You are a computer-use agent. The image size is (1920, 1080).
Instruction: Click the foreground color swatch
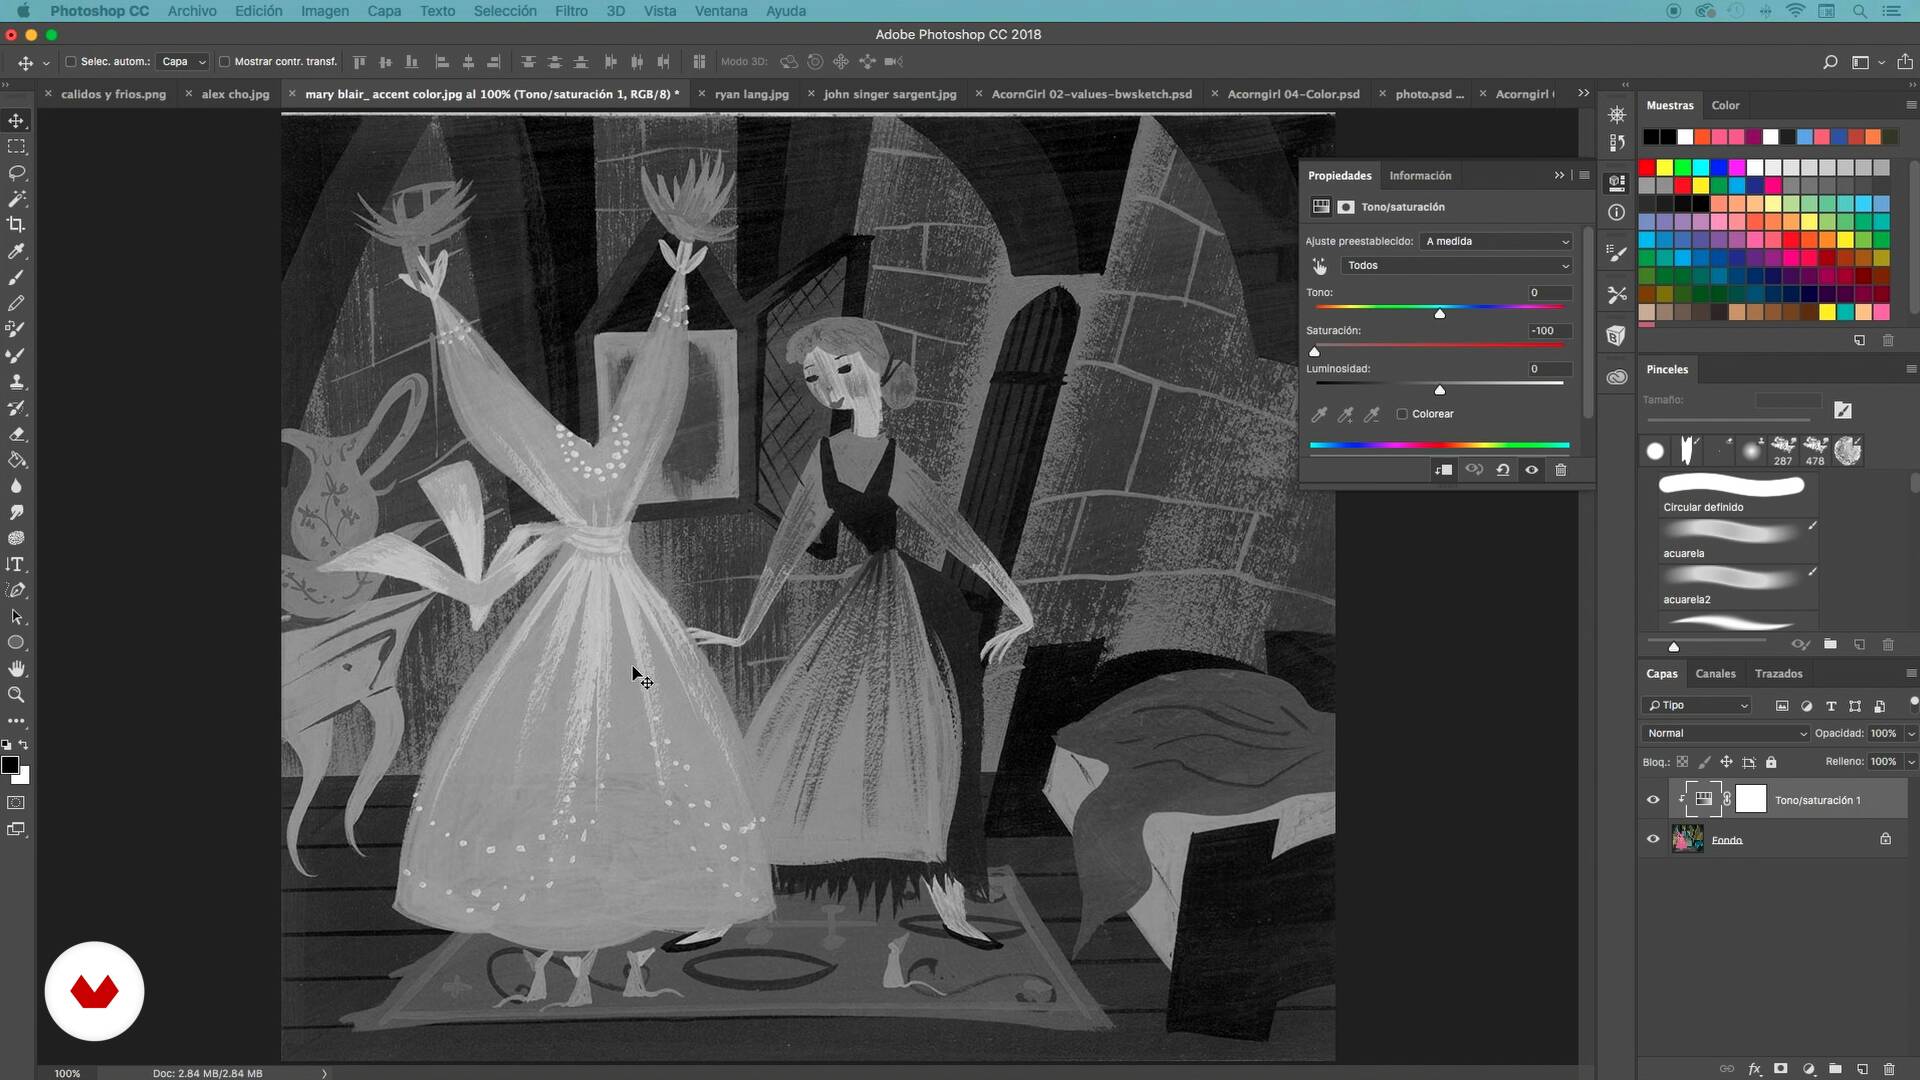10,765
